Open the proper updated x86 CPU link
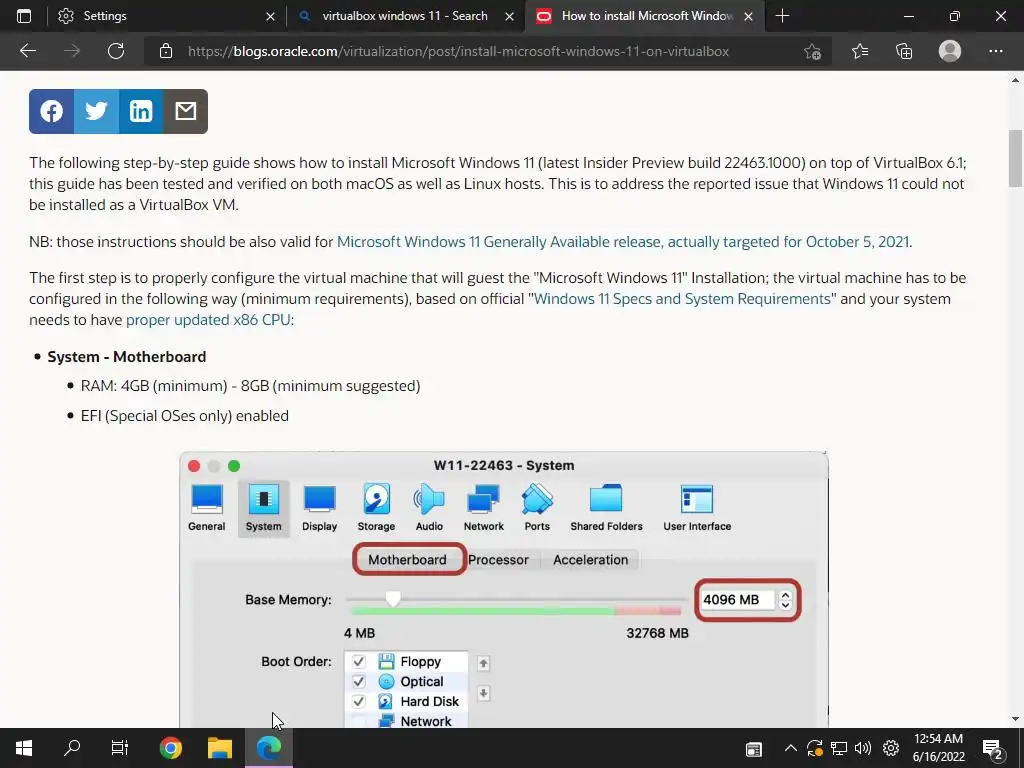 click(208, 319)
